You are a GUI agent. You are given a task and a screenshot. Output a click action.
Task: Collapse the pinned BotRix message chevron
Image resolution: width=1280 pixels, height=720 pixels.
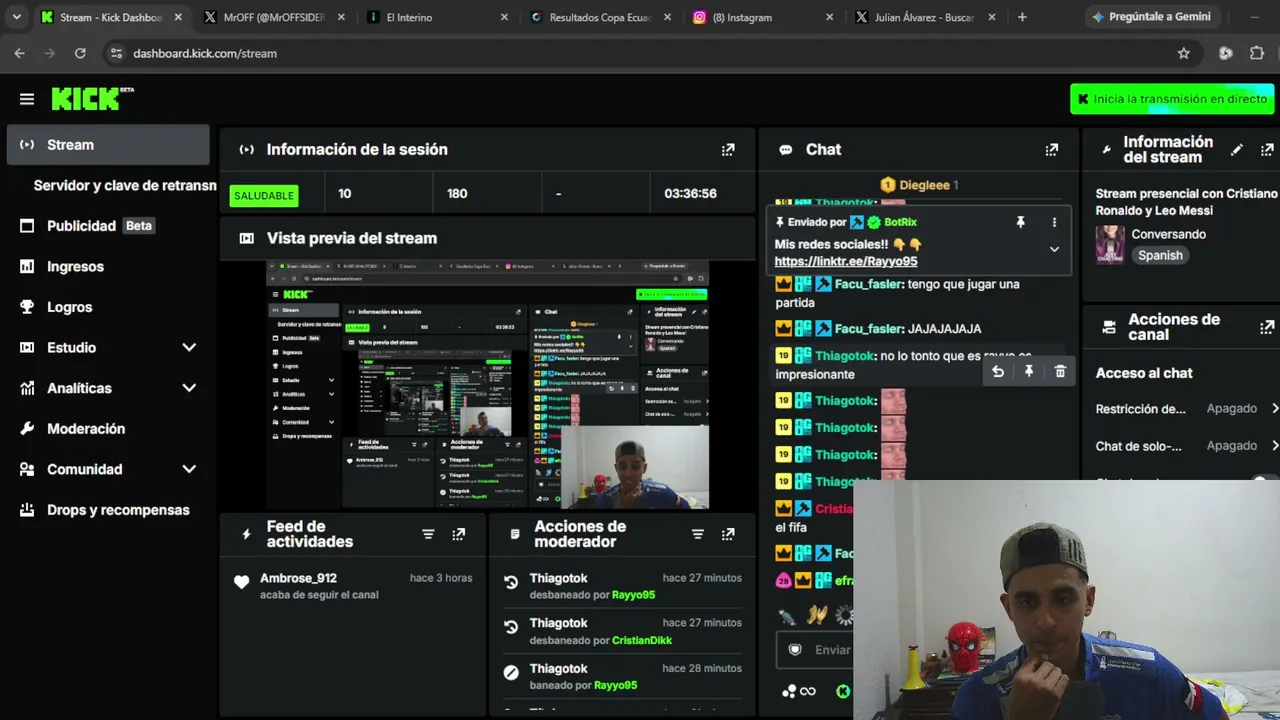pyautogui.click(x=1054, y=249)
